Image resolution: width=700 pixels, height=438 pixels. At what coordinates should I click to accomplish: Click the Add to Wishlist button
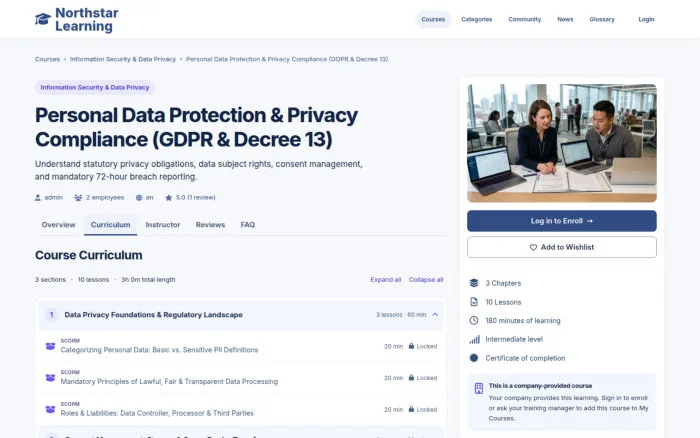pos(562,247)
